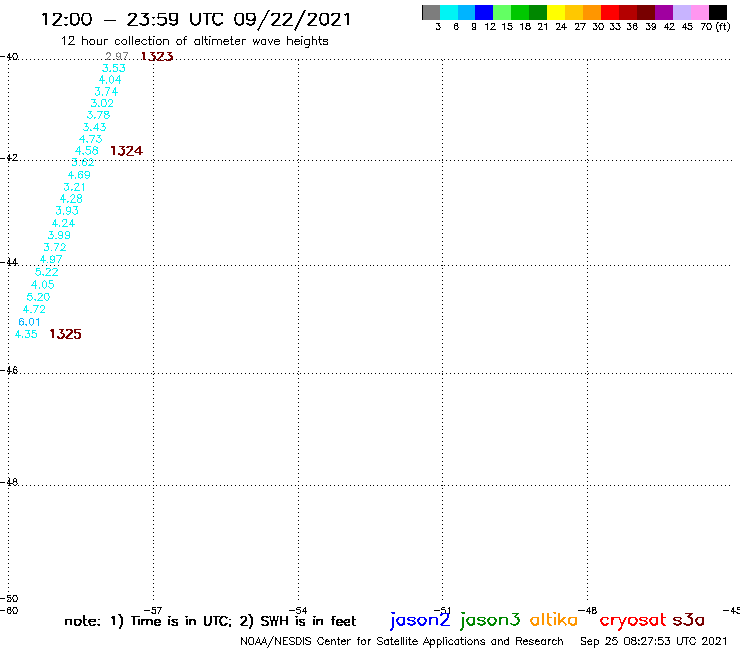The height and width of the screenshot is (650, 740).
Task: Click the bright red 33 ft legend swatch
Action: click(x=610, y=12)
